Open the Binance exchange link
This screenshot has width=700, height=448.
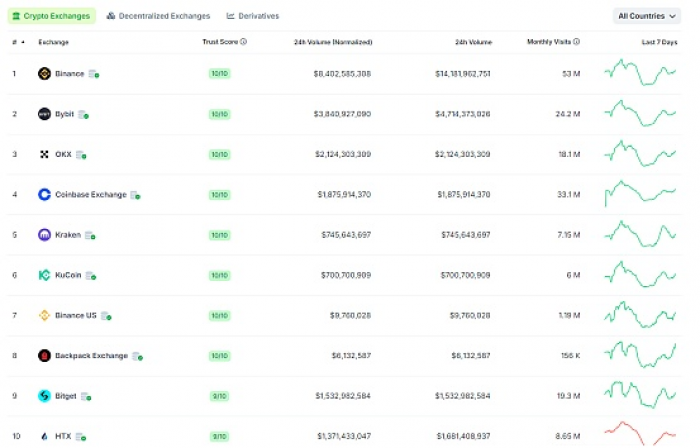[70, 74]
